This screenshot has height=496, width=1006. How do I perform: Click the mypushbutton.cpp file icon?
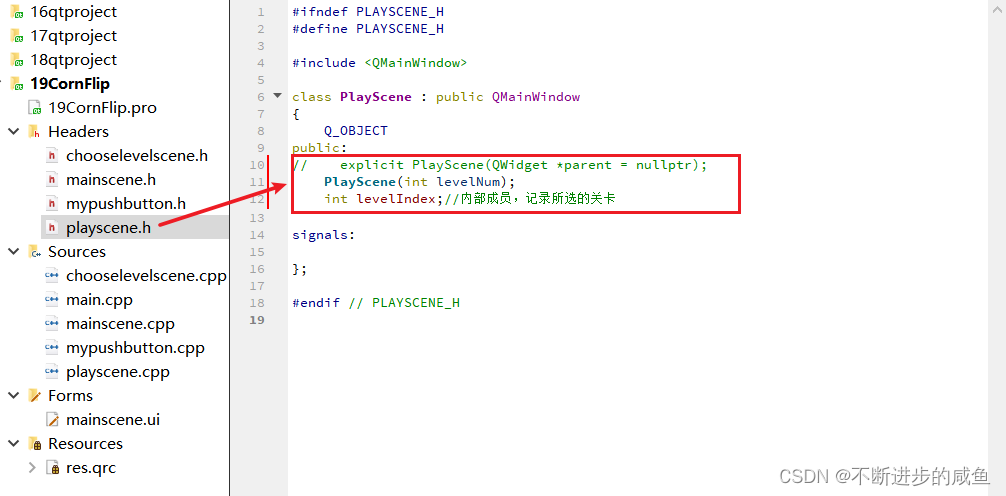pyautogui.click(x=52, y=348)
